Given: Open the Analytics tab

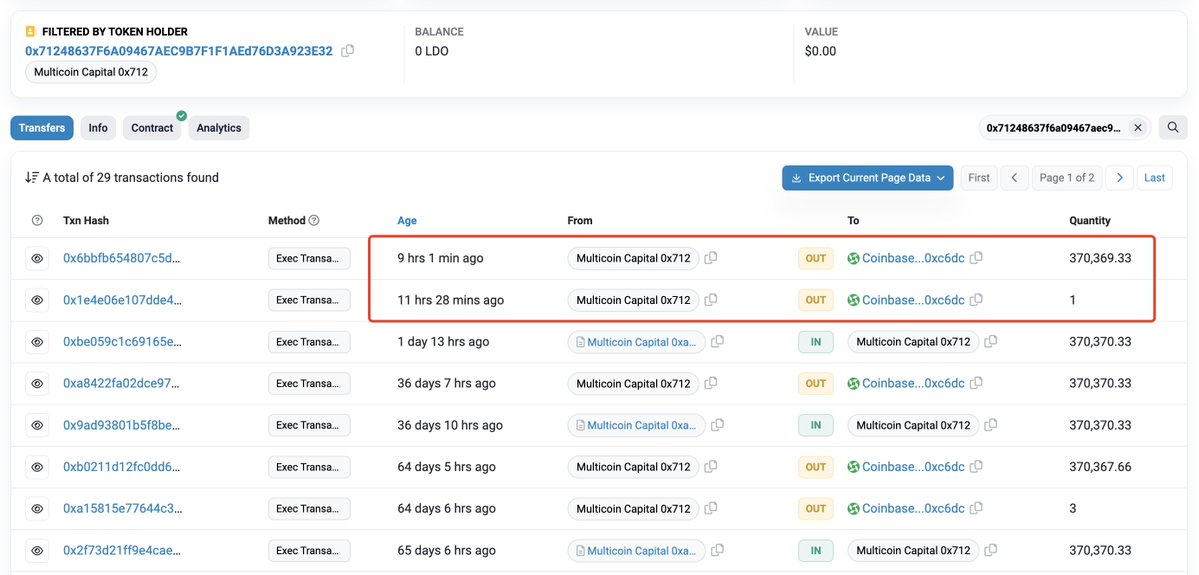Looking at the screenshot, I should point(219,128).
